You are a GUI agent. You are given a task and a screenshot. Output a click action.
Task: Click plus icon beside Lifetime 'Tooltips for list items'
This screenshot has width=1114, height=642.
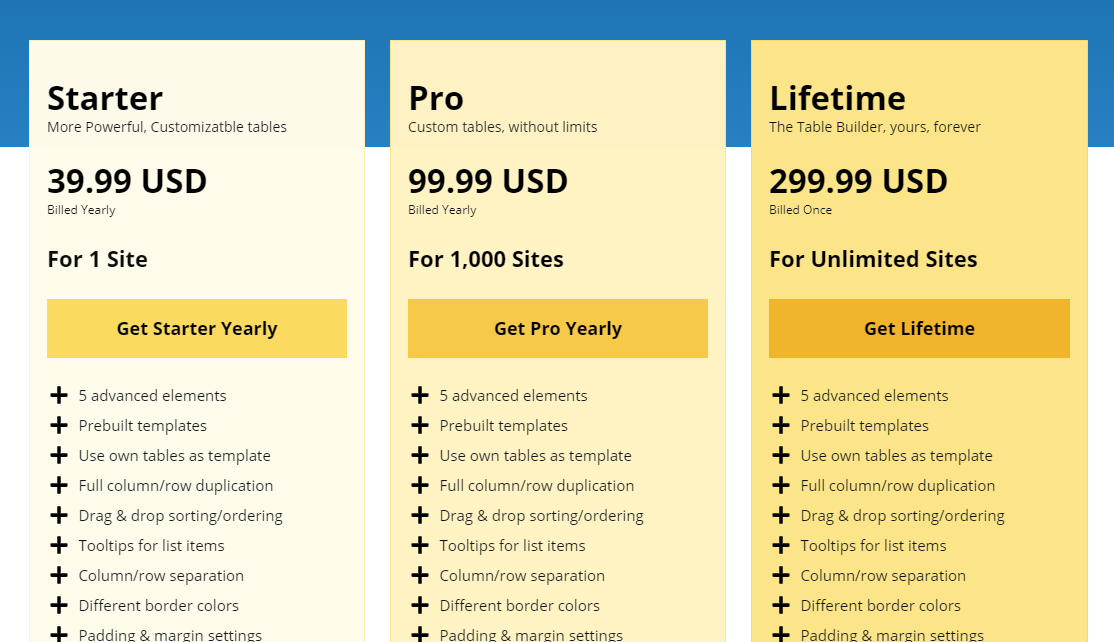(x=781, y=545)
